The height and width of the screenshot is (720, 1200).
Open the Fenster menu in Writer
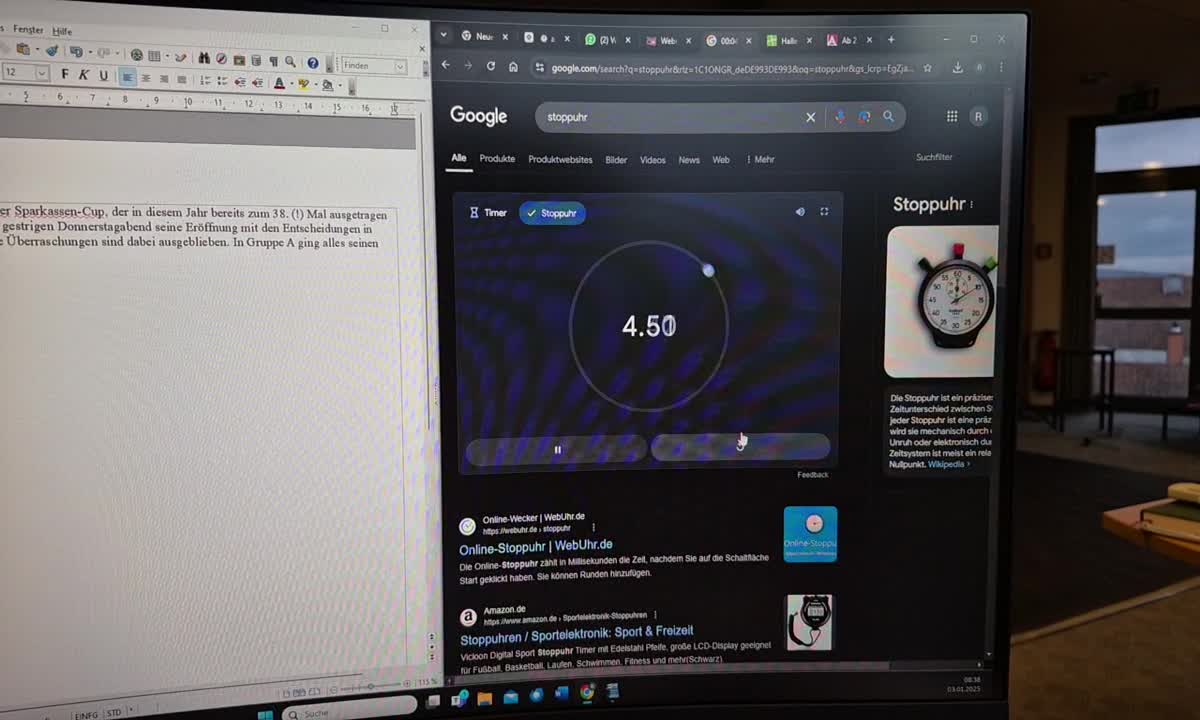click(28, 31)
